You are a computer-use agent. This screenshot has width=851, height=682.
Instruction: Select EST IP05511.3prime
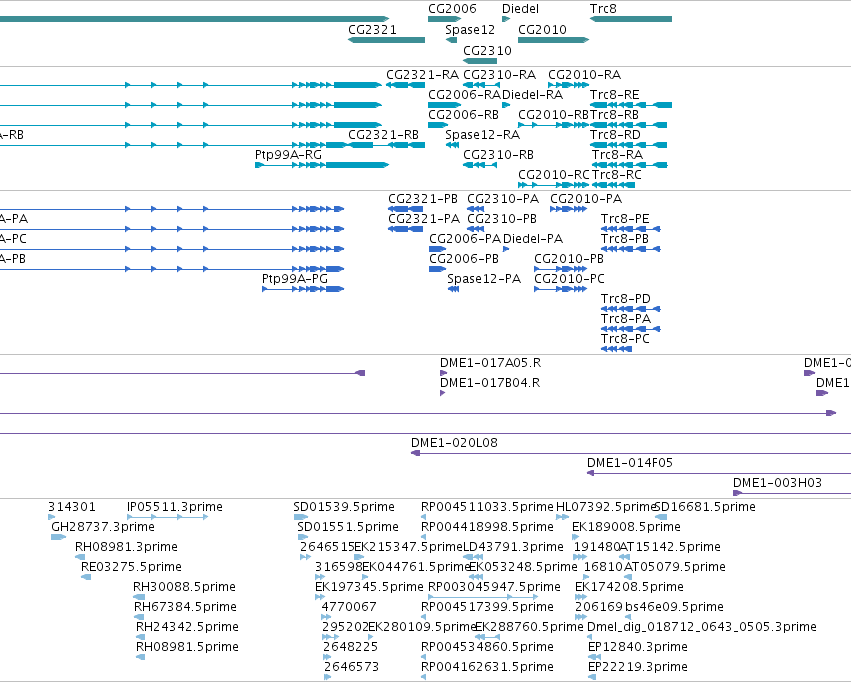pyautogui.click(x=168, y=517)
